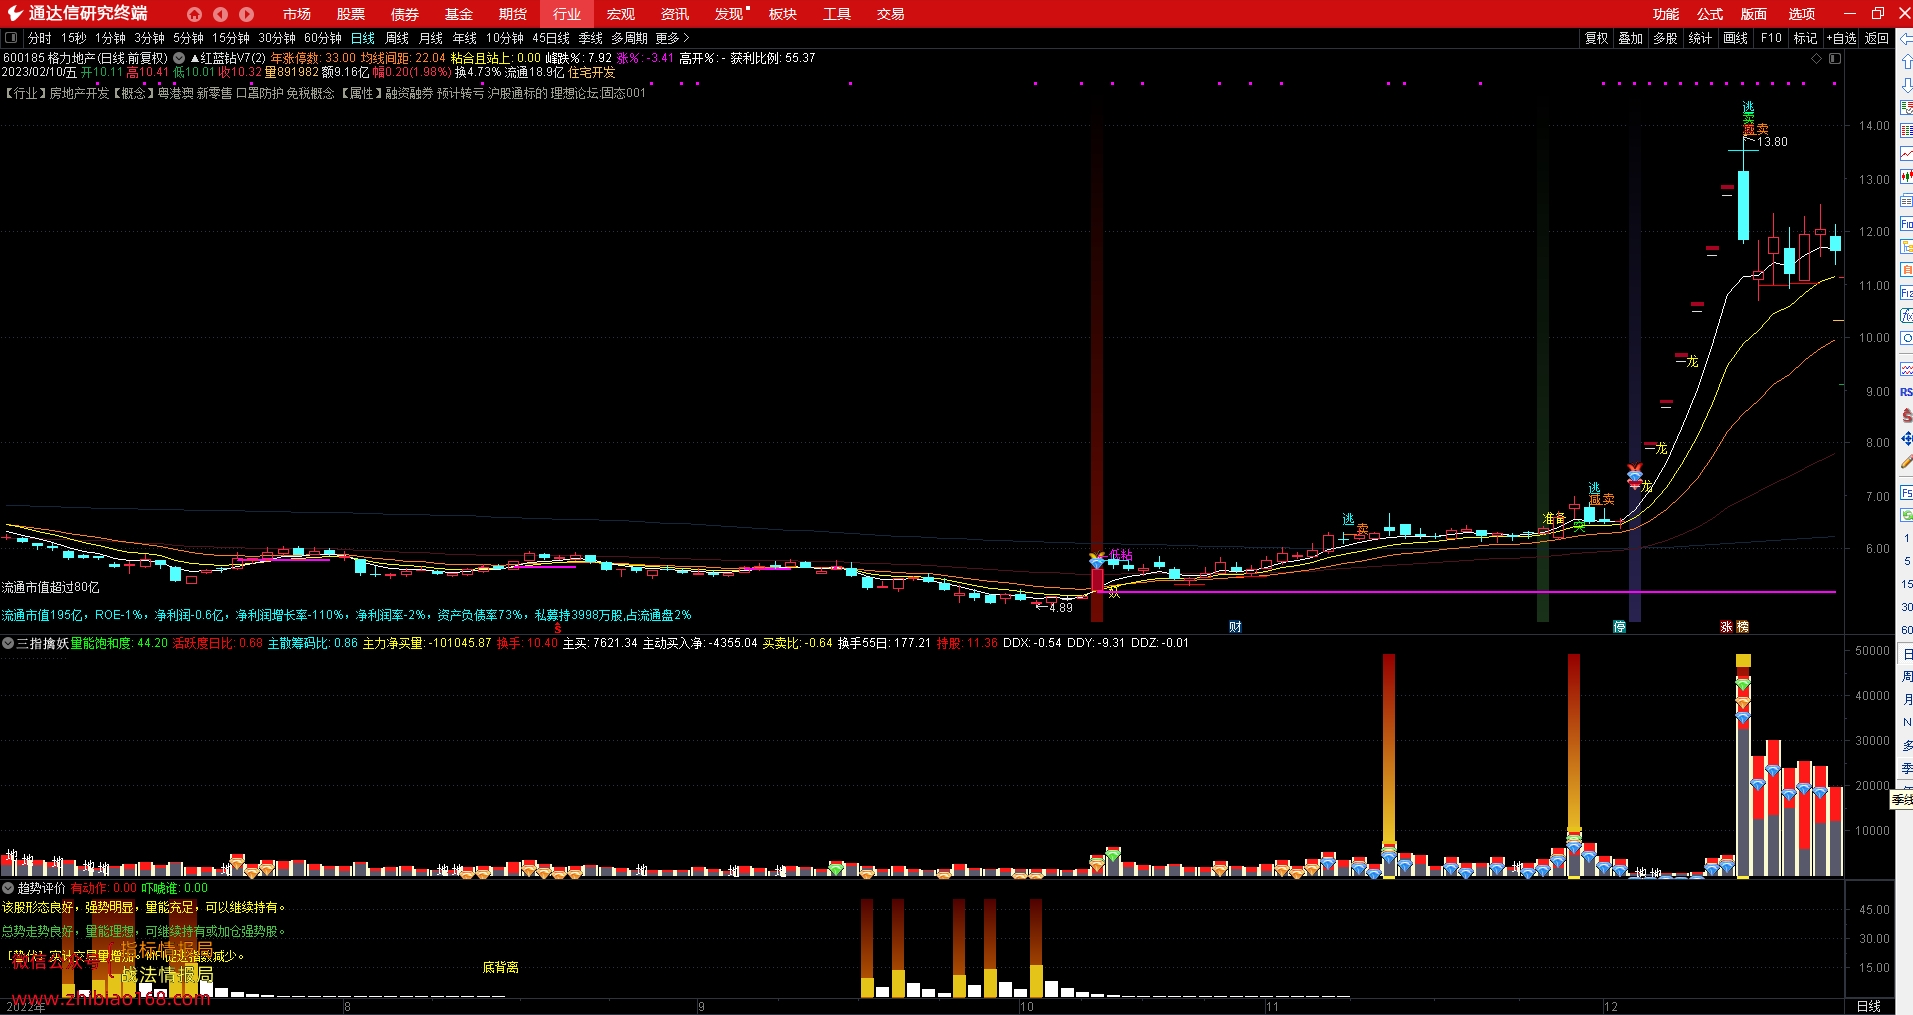
Task: Click the forward navigation arrow in title bar
Action: (246, 14)
